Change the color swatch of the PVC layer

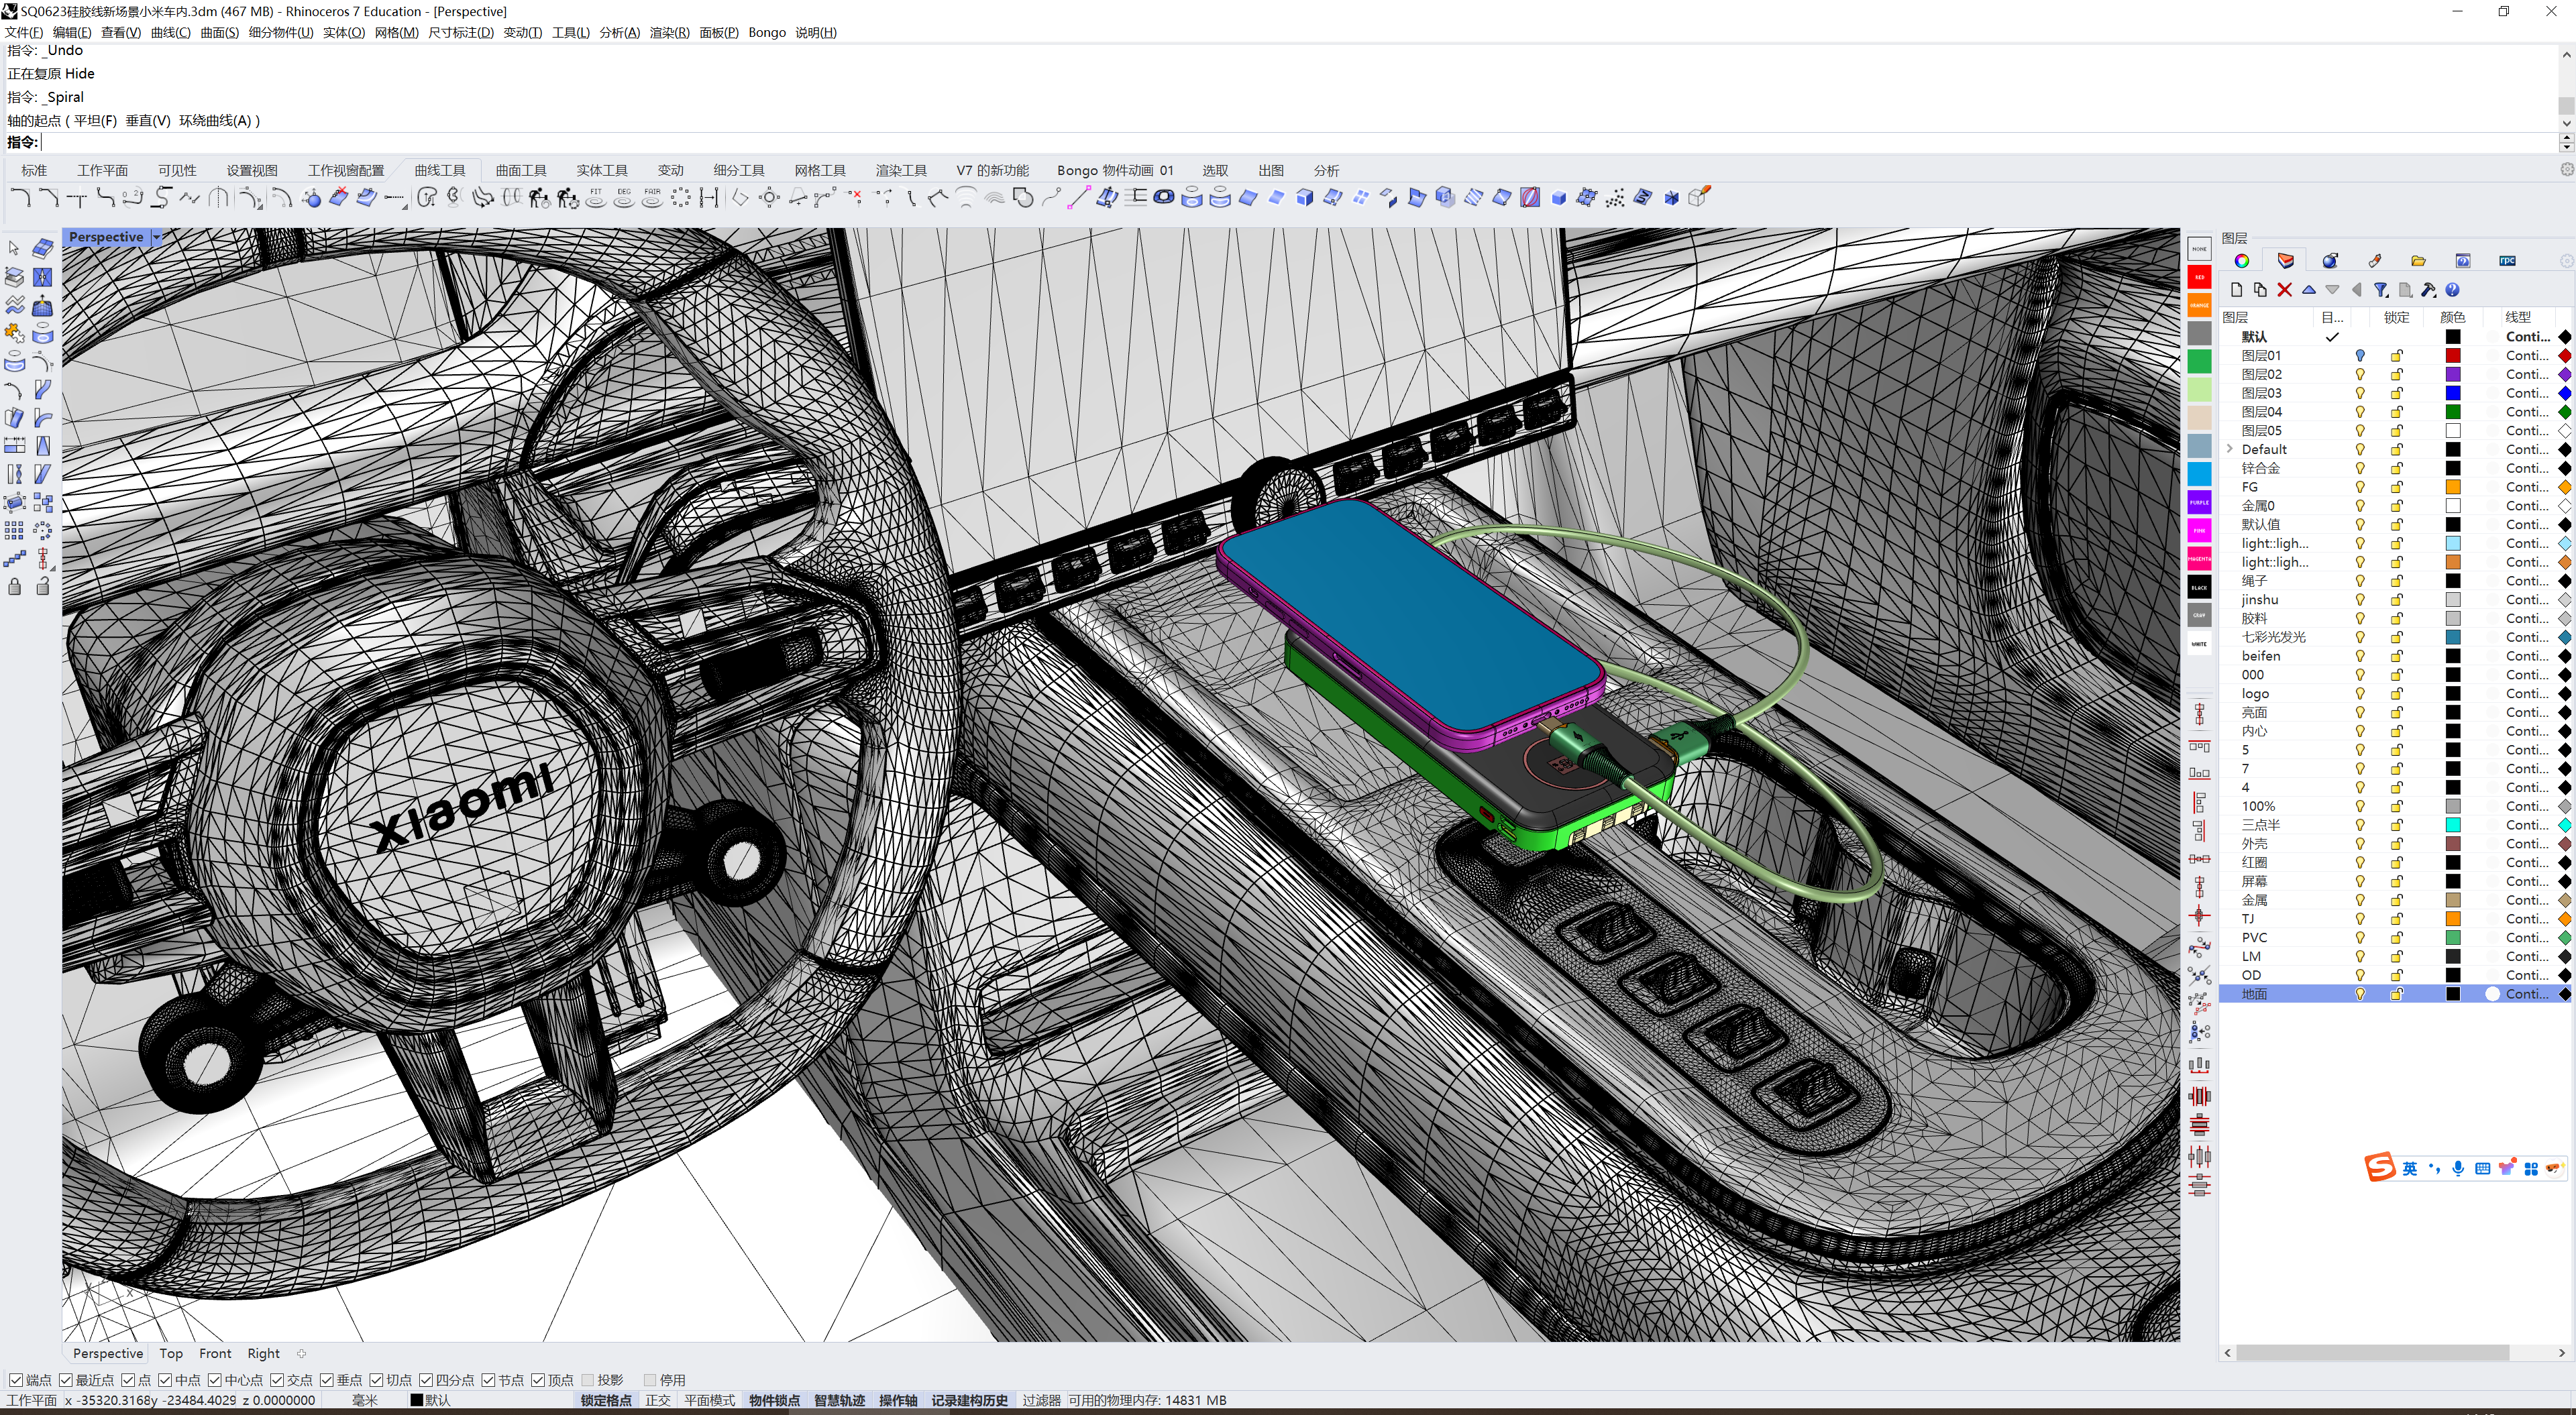tap(2452, 937)
